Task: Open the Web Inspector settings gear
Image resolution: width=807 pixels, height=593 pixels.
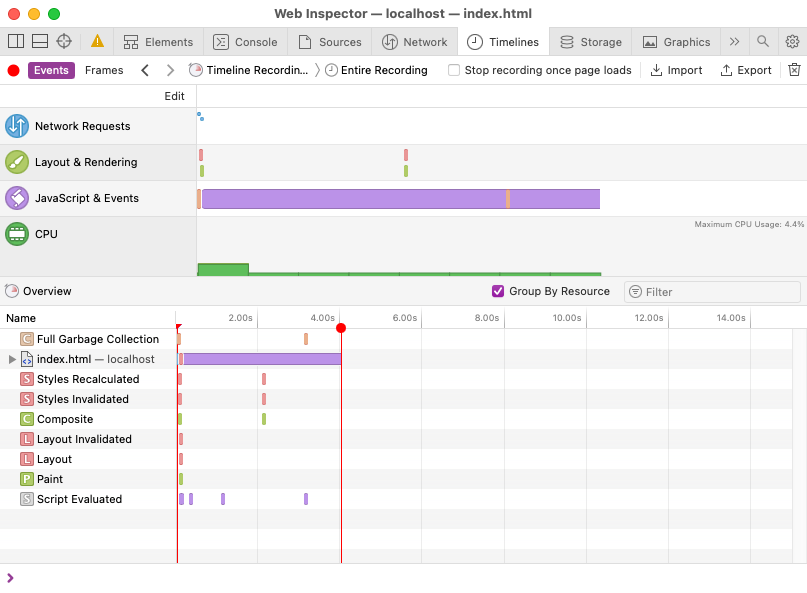Action: coord(793,42)
